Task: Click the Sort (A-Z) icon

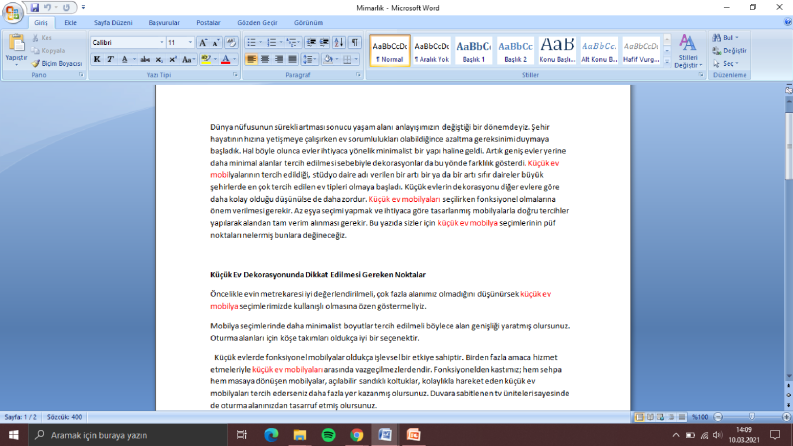Action: 339,43
